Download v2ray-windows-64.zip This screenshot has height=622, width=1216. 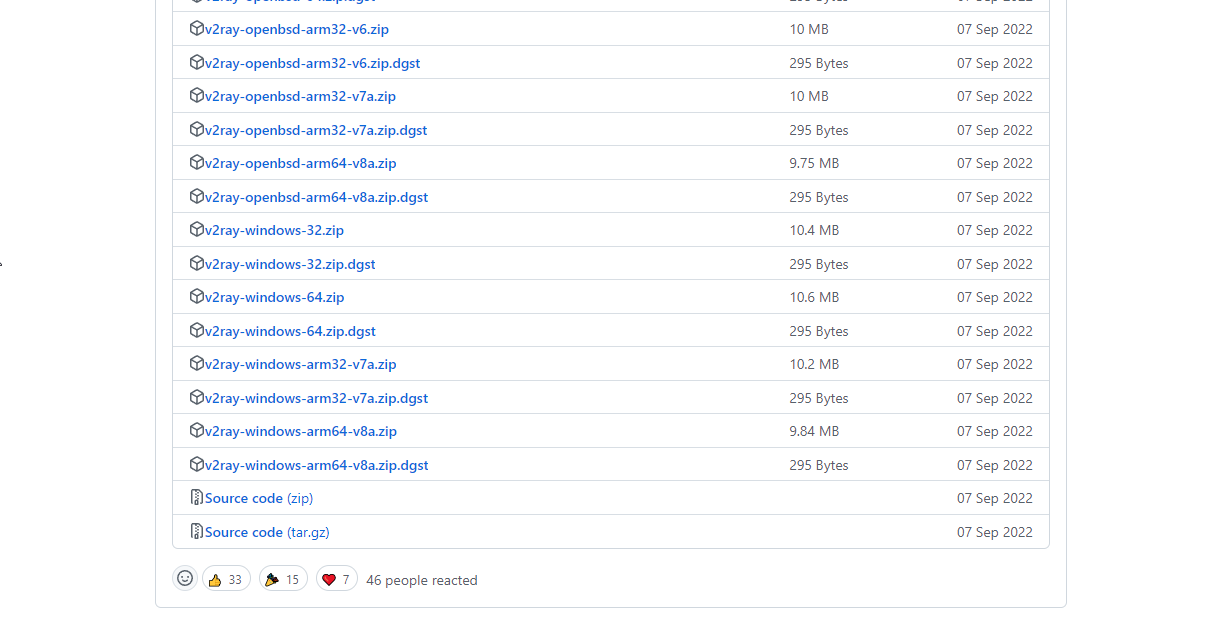pos(274,297)
